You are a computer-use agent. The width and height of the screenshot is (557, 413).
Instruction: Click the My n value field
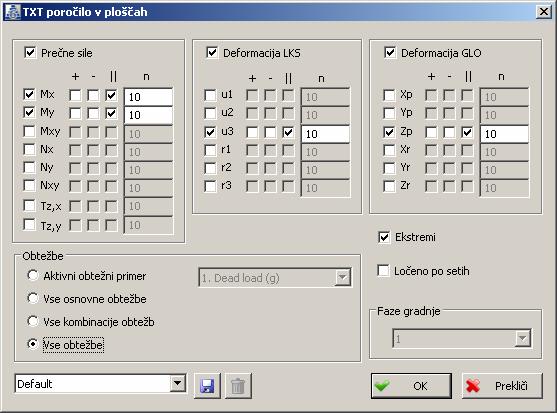pyautogui.click(x=148, y=115)
